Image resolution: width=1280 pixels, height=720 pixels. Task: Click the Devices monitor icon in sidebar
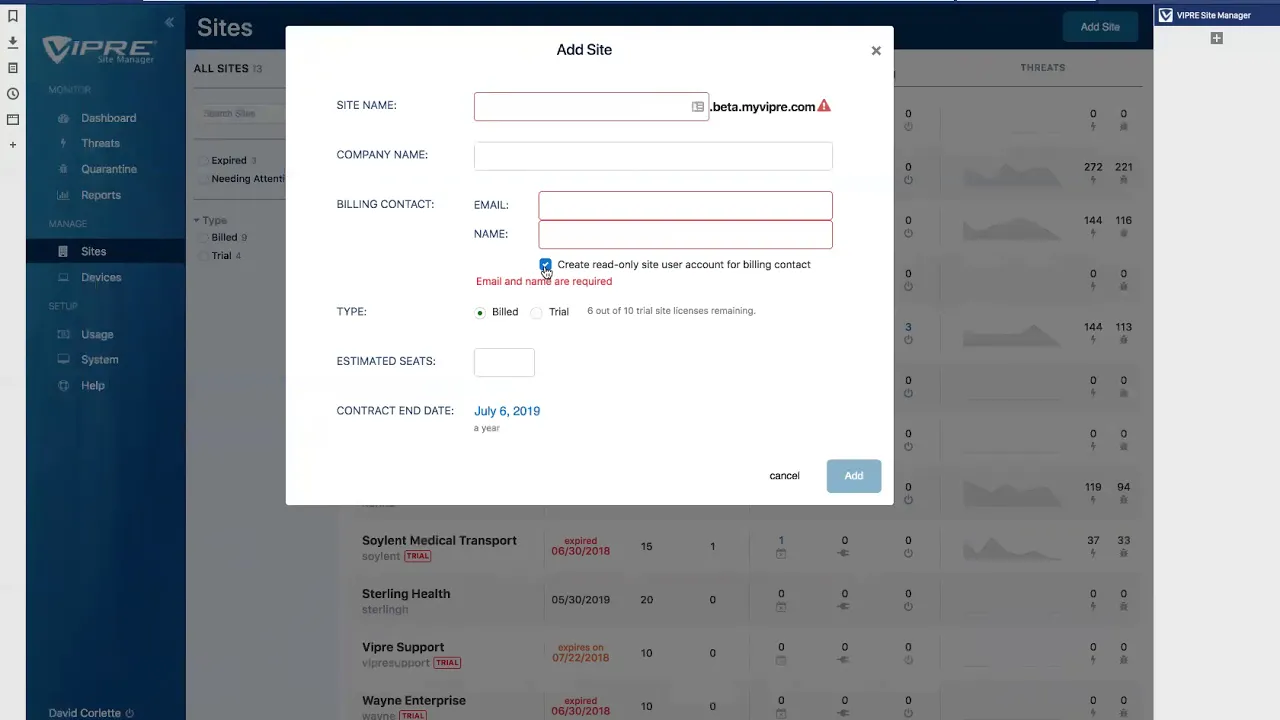click(64, 277)
